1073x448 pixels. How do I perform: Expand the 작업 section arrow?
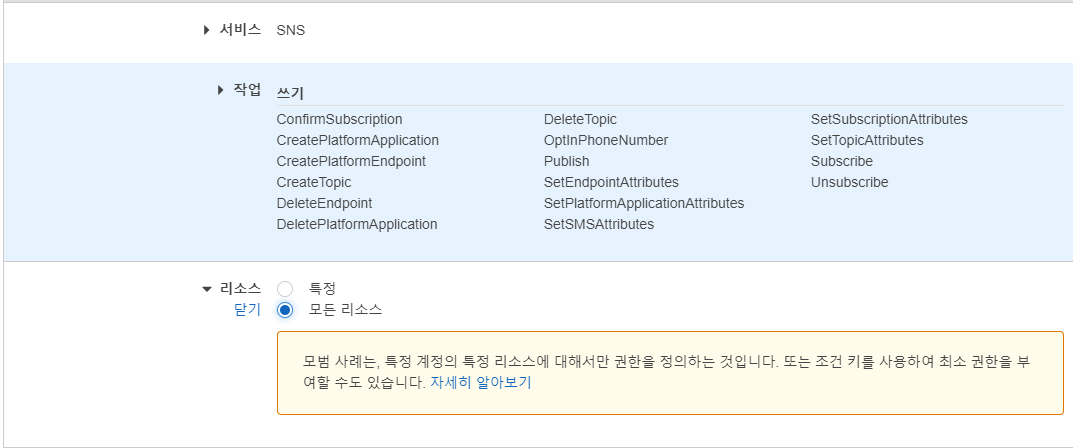(221, 90)
